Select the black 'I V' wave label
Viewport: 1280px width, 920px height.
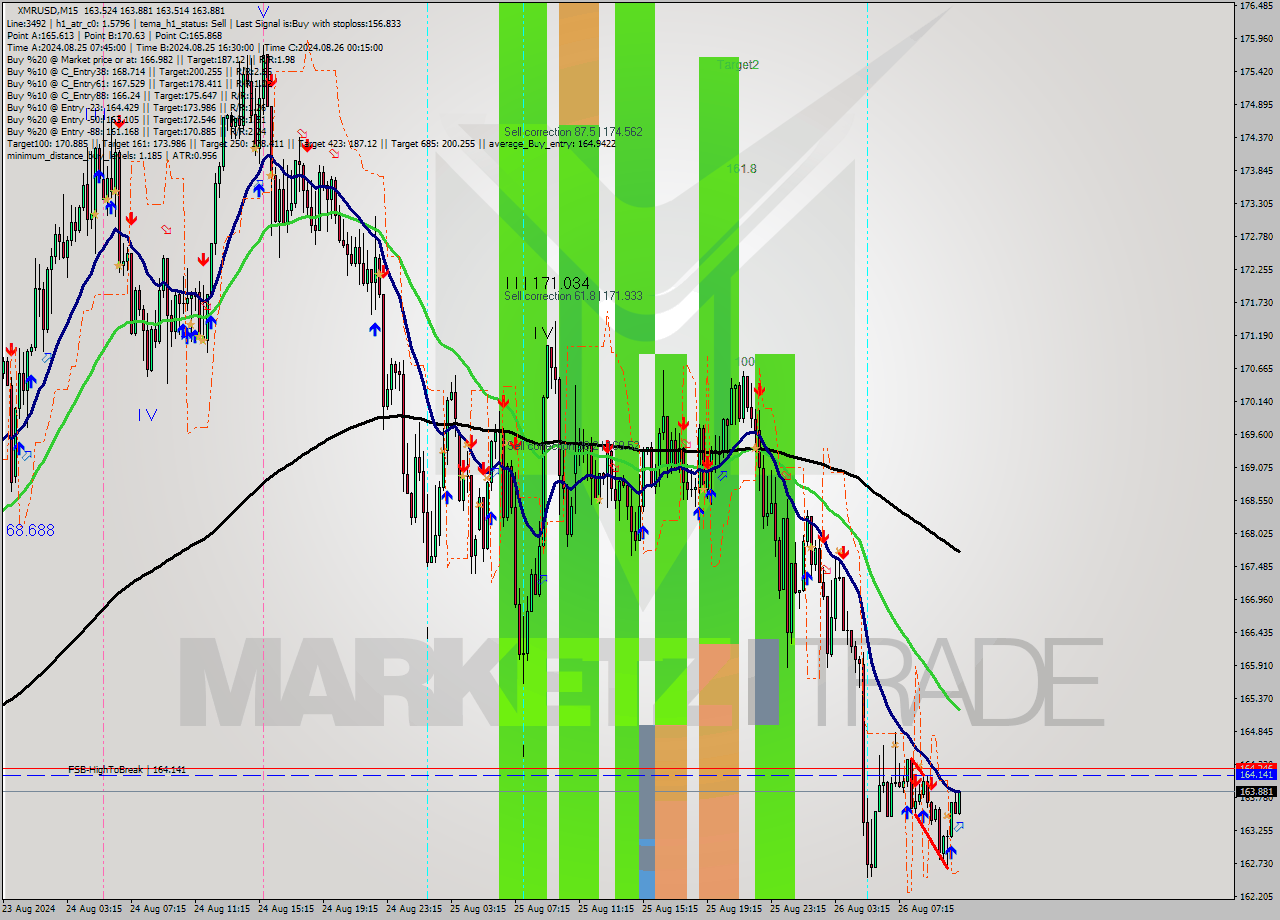543,332
